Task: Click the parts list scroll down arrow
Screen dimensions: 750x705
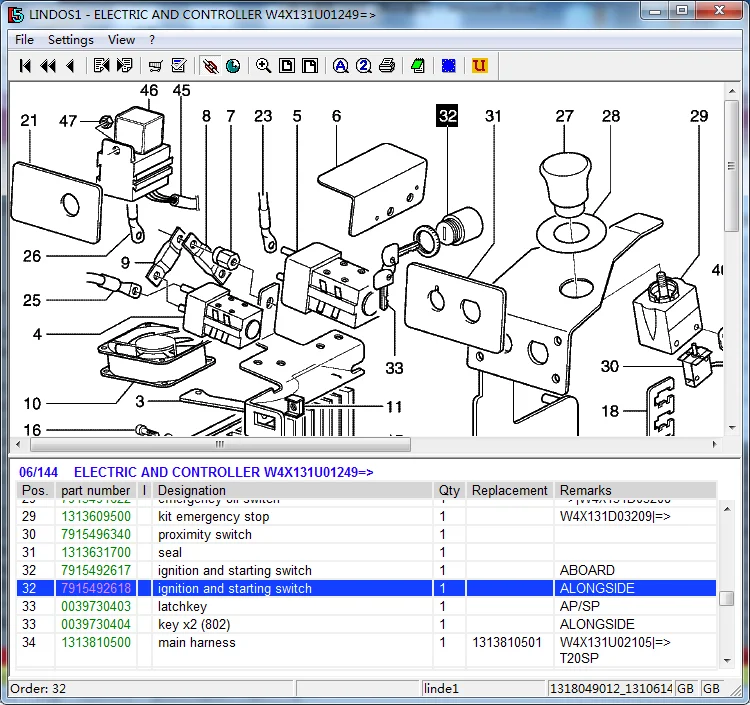Action: pos(726,660)
